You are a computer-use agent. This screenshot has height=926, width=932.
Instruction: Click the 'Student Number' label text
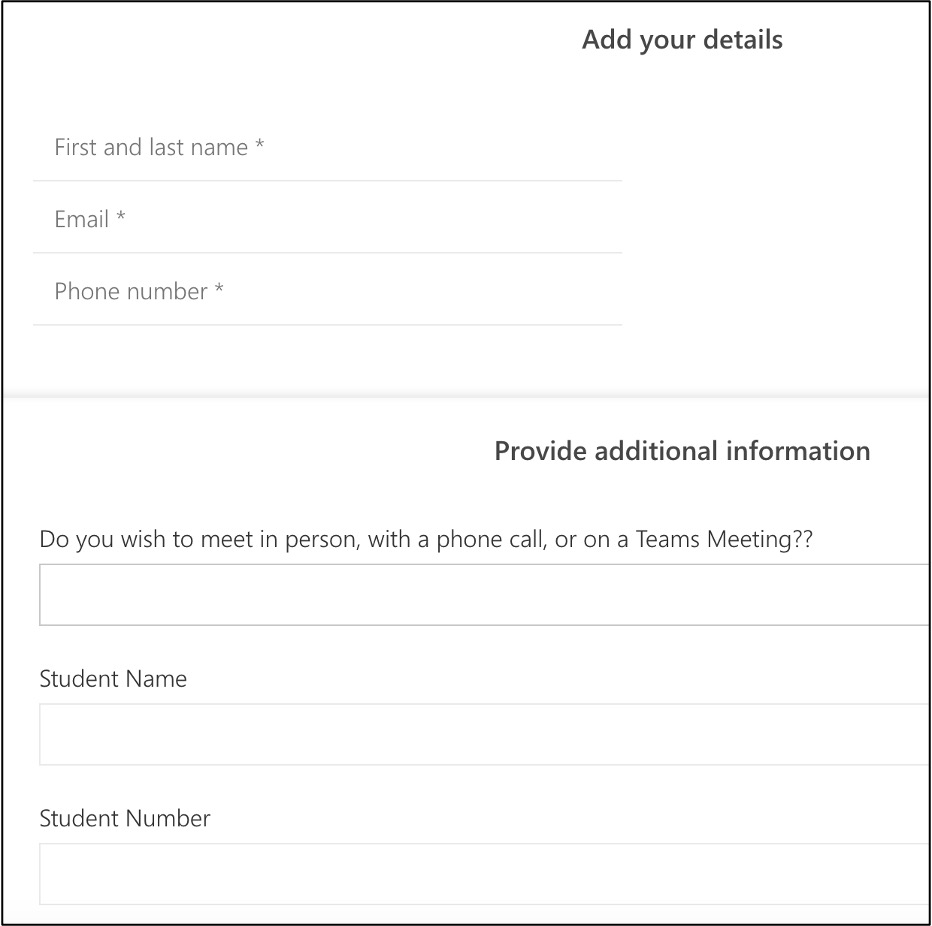(x=125, y=819)
